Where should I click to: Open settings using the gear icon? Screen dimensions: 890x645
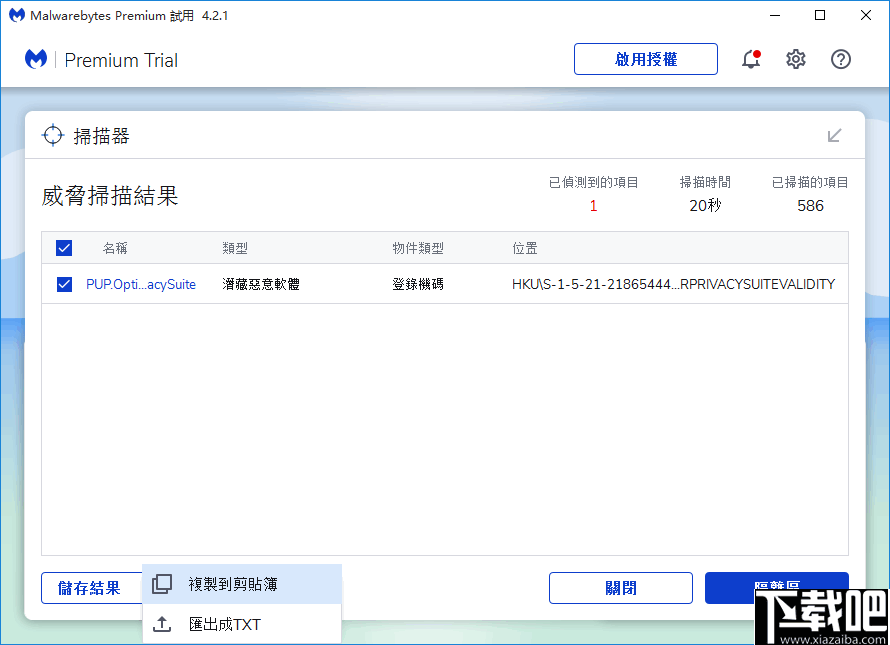pyautogui.click(x=795, y=59)
